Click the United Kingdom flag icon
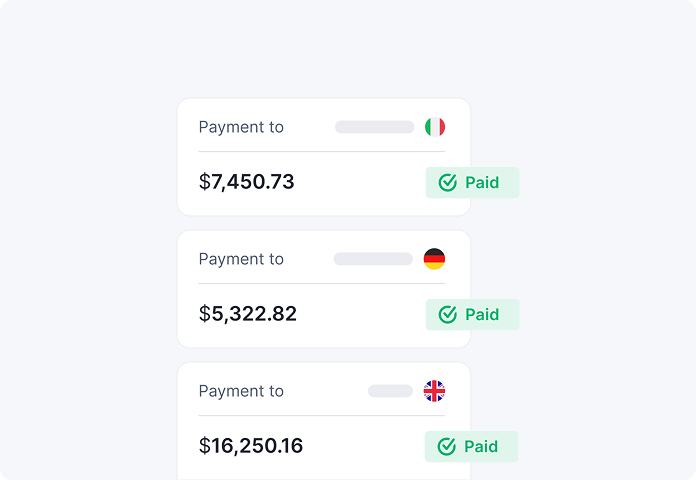The height and width of the screenshot is (480, 696). [434, 391]
